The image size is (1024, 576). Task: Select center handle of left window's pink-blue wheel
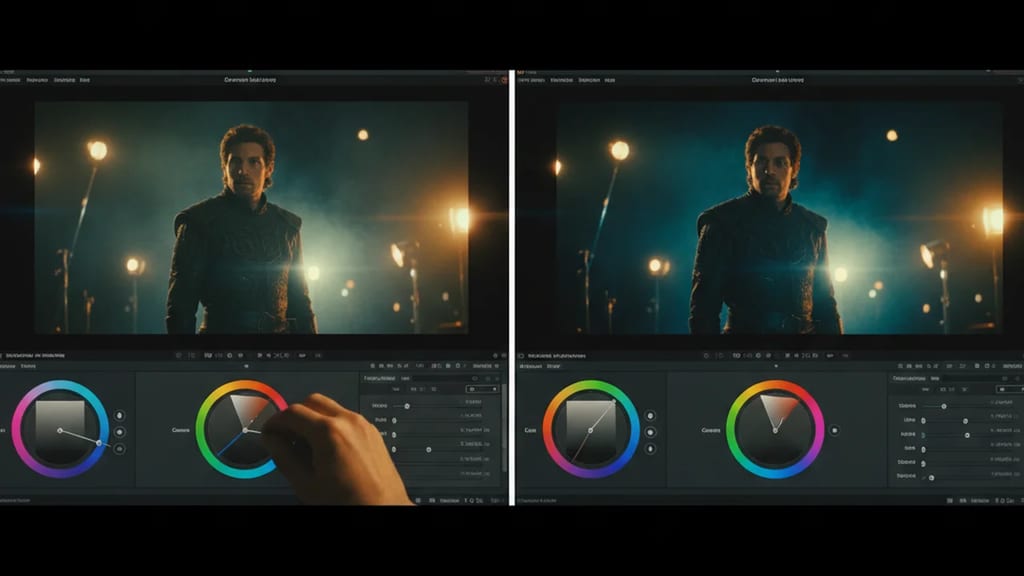click(60, 430)
